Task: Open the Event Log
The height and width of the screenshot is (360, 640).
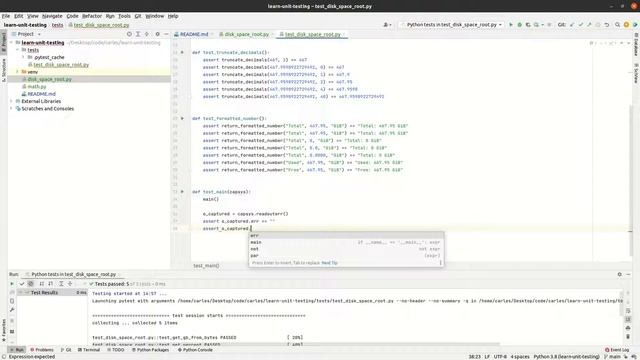Action: (617, 350)
